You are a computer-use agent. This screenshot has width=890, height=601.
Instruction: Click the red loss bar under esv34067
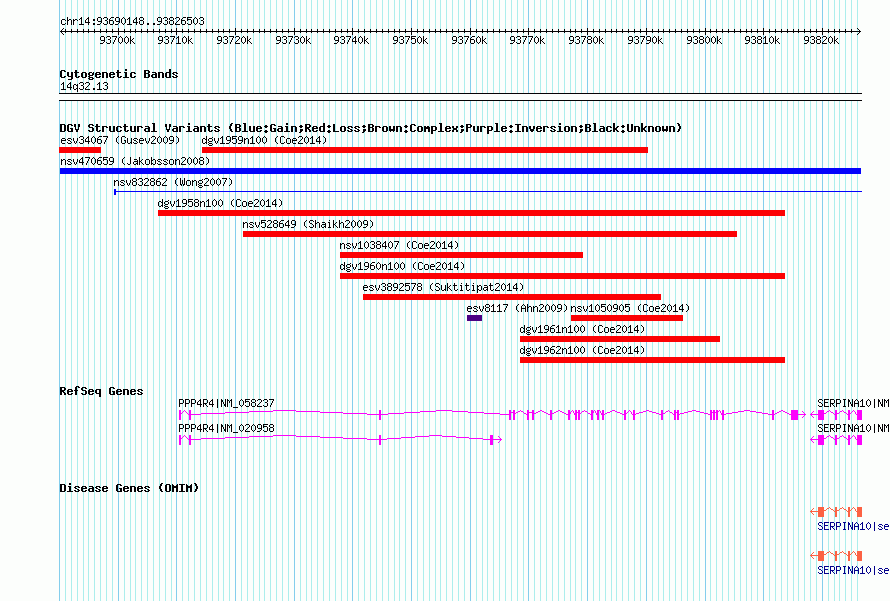pyautogui.click(x=80, y=150)
